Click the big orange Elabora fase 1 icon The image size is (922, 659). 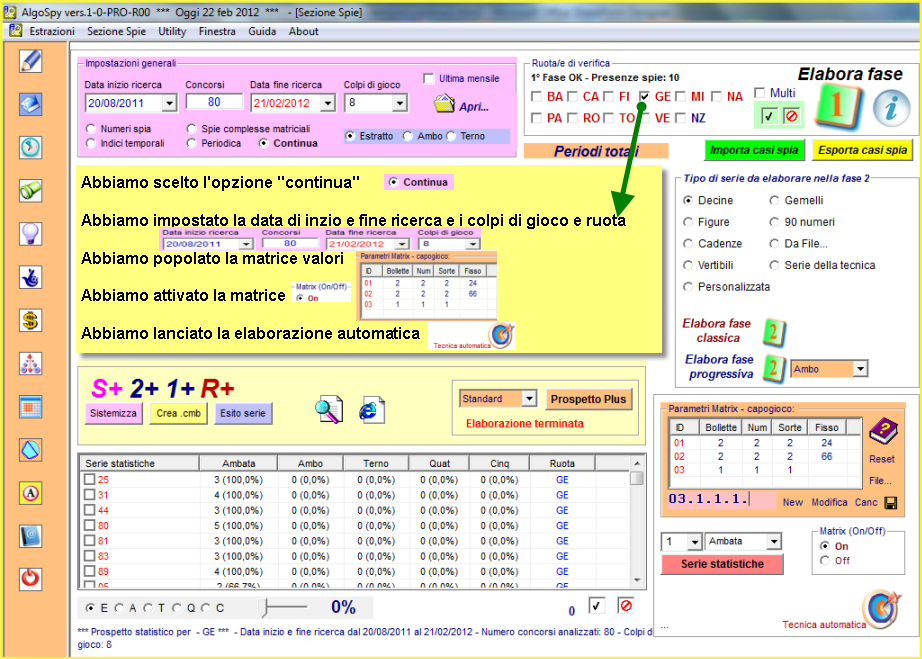pos(840,106)
